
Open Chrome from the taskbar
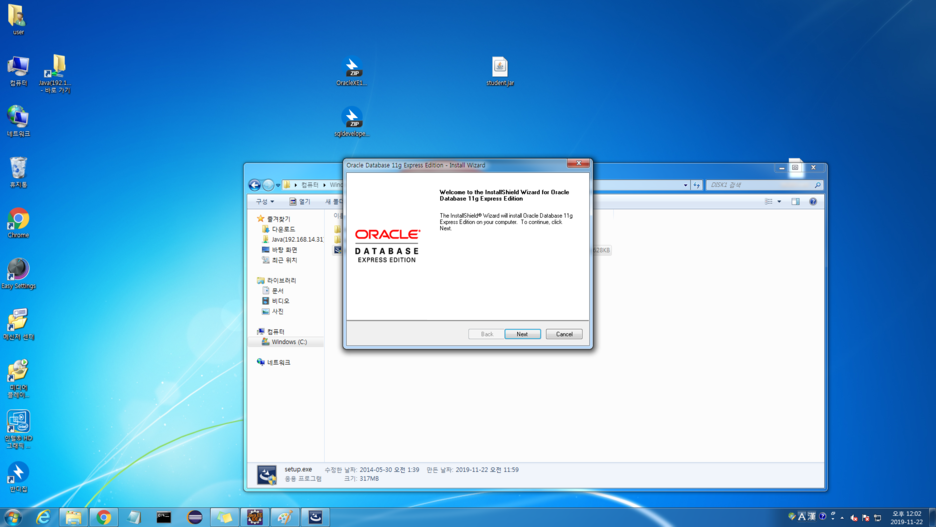coord(104,517)
